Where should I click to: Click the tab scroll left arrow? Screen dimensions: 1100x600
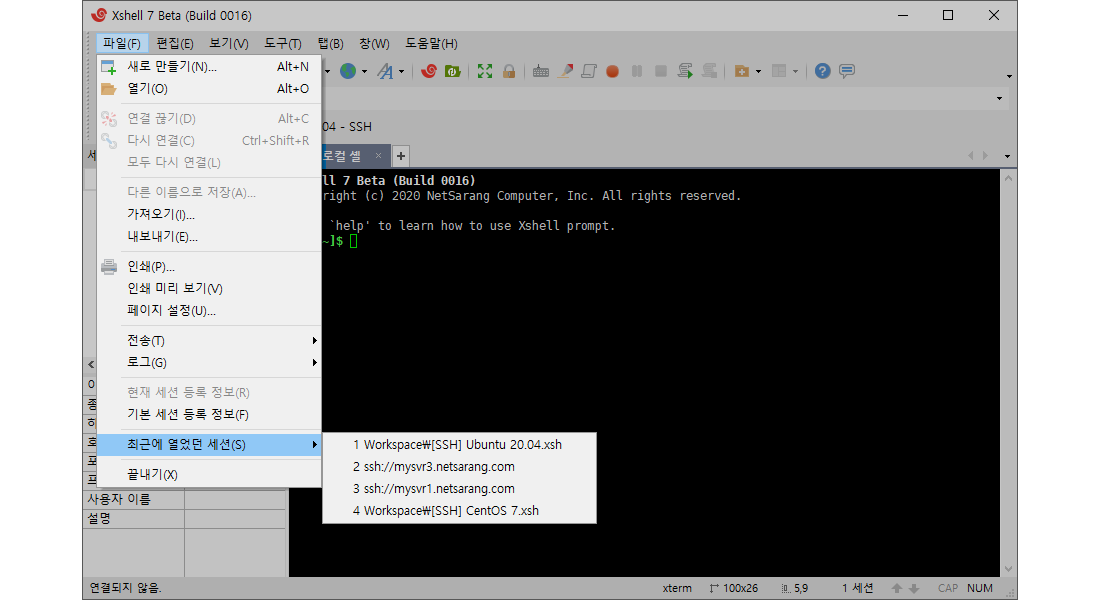(x=971, y=156)
